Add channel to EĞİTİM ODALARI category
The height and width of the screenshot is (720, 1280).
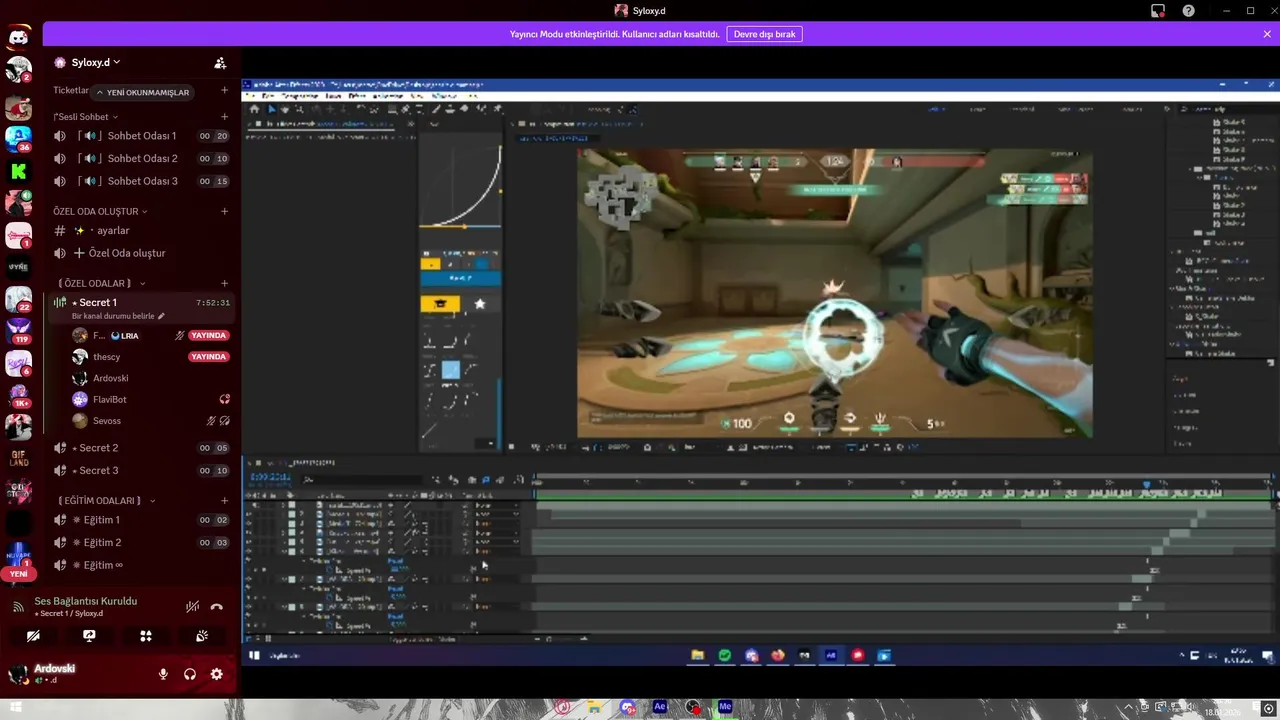[x=224, y=500]
